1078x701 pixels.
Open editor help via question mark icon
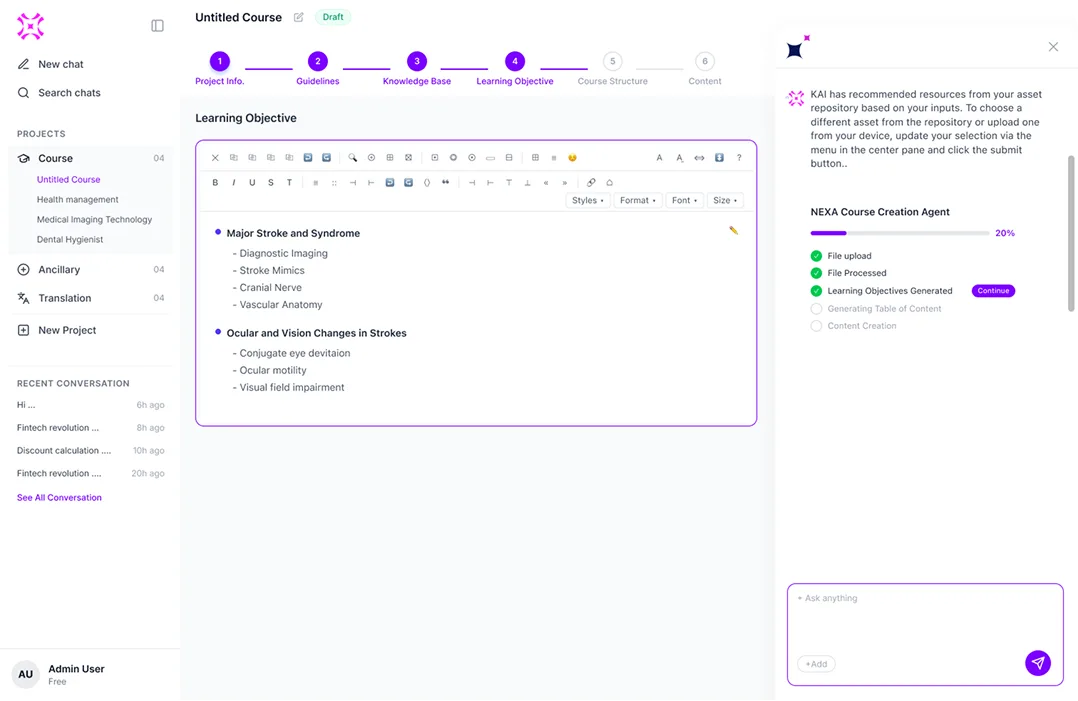click(739, 158)
